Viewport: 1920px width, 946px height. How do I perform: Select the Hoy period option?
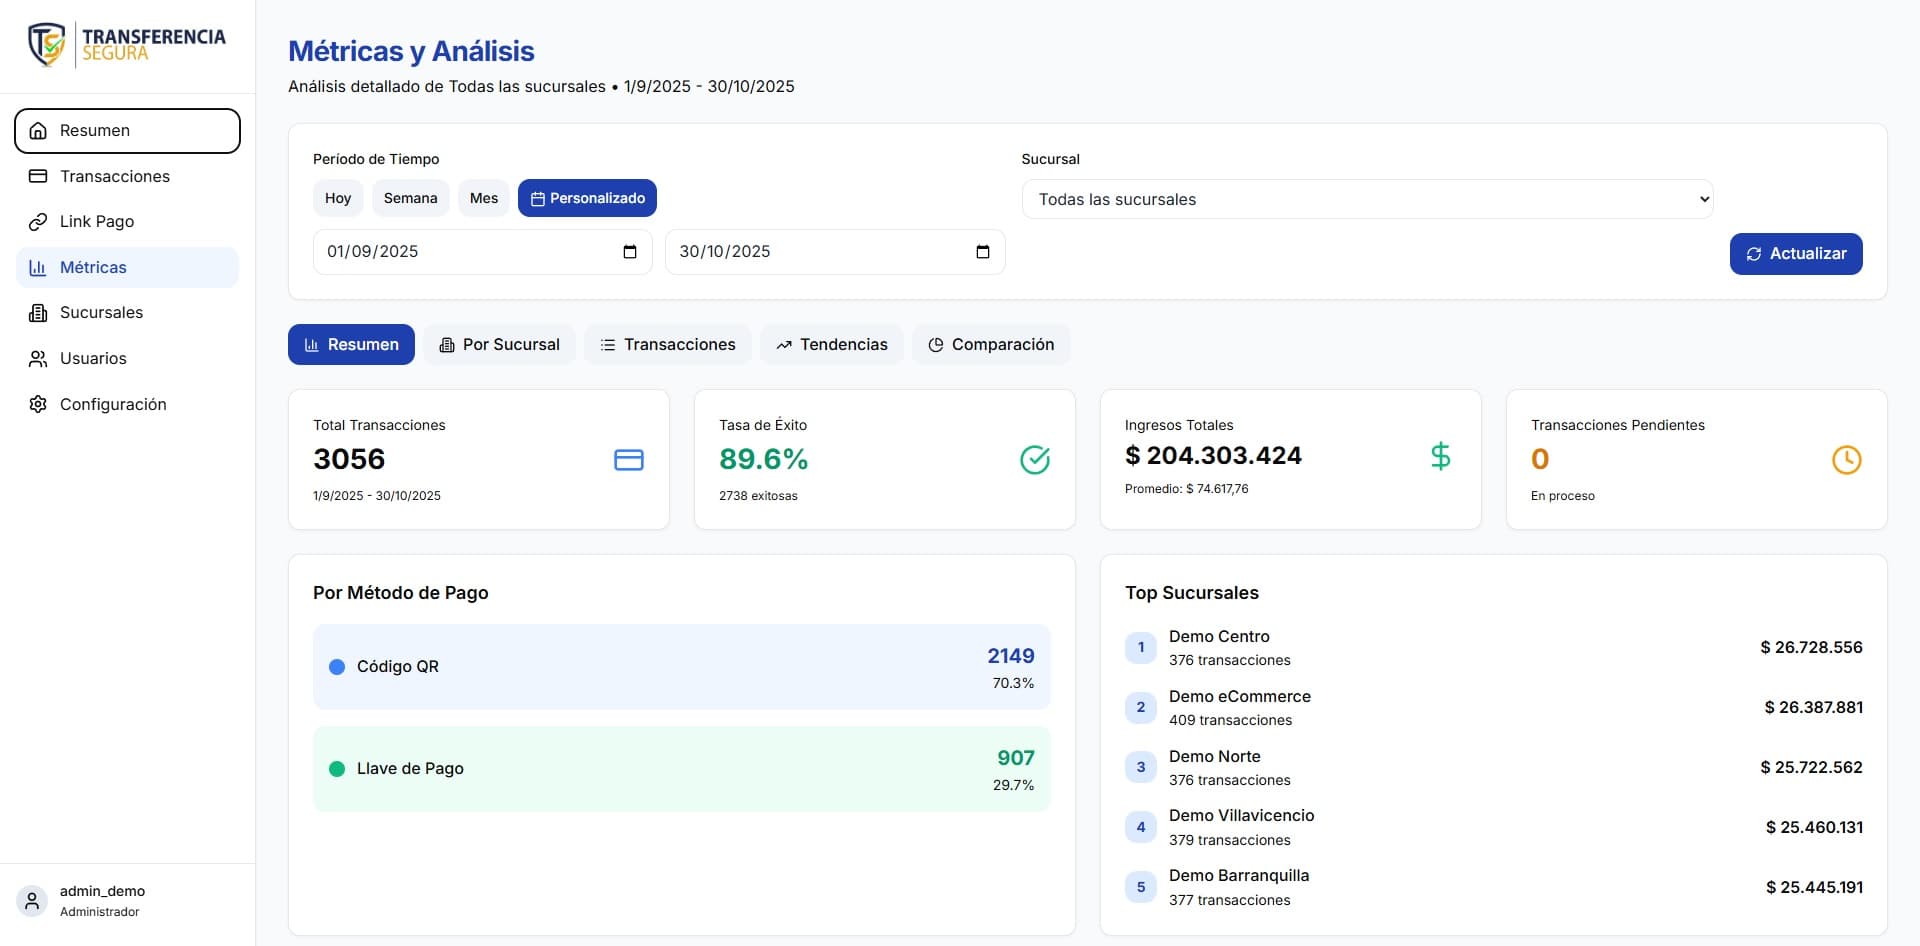pyautogui.click(x=337, y=198)
